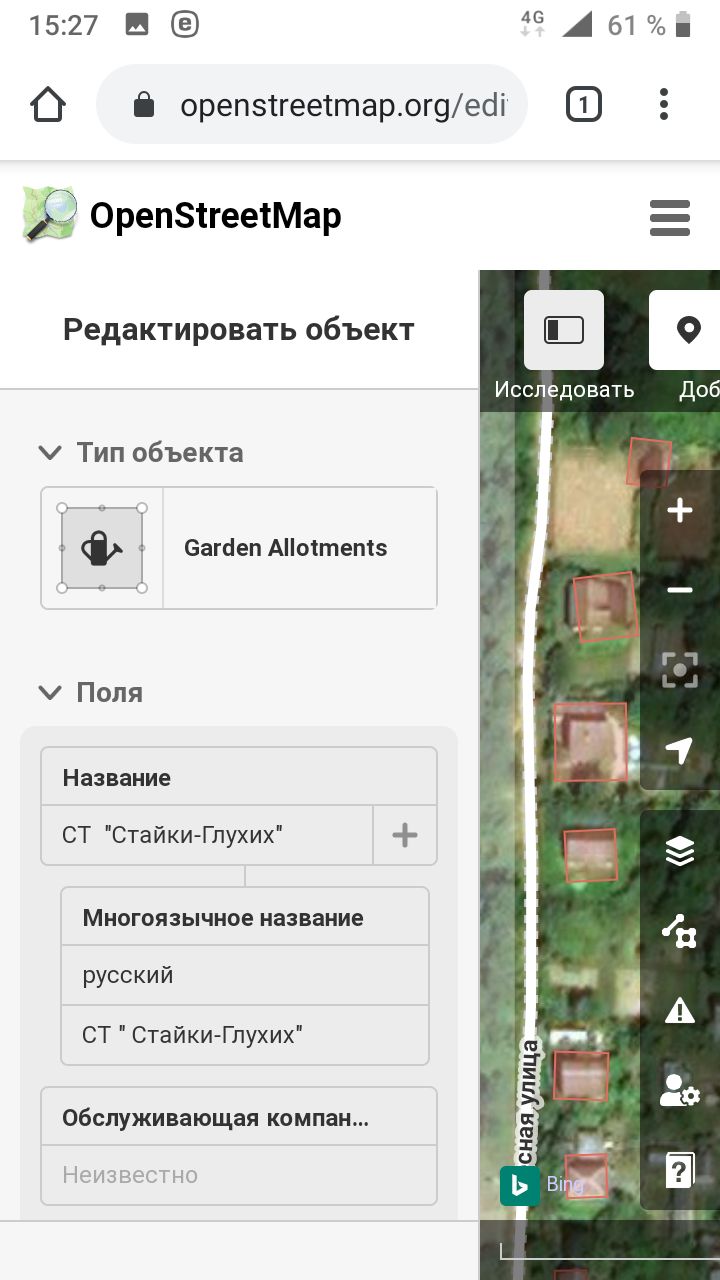Select the русский language field
This screenshot has width=720, height=1280.
[245, 975]
